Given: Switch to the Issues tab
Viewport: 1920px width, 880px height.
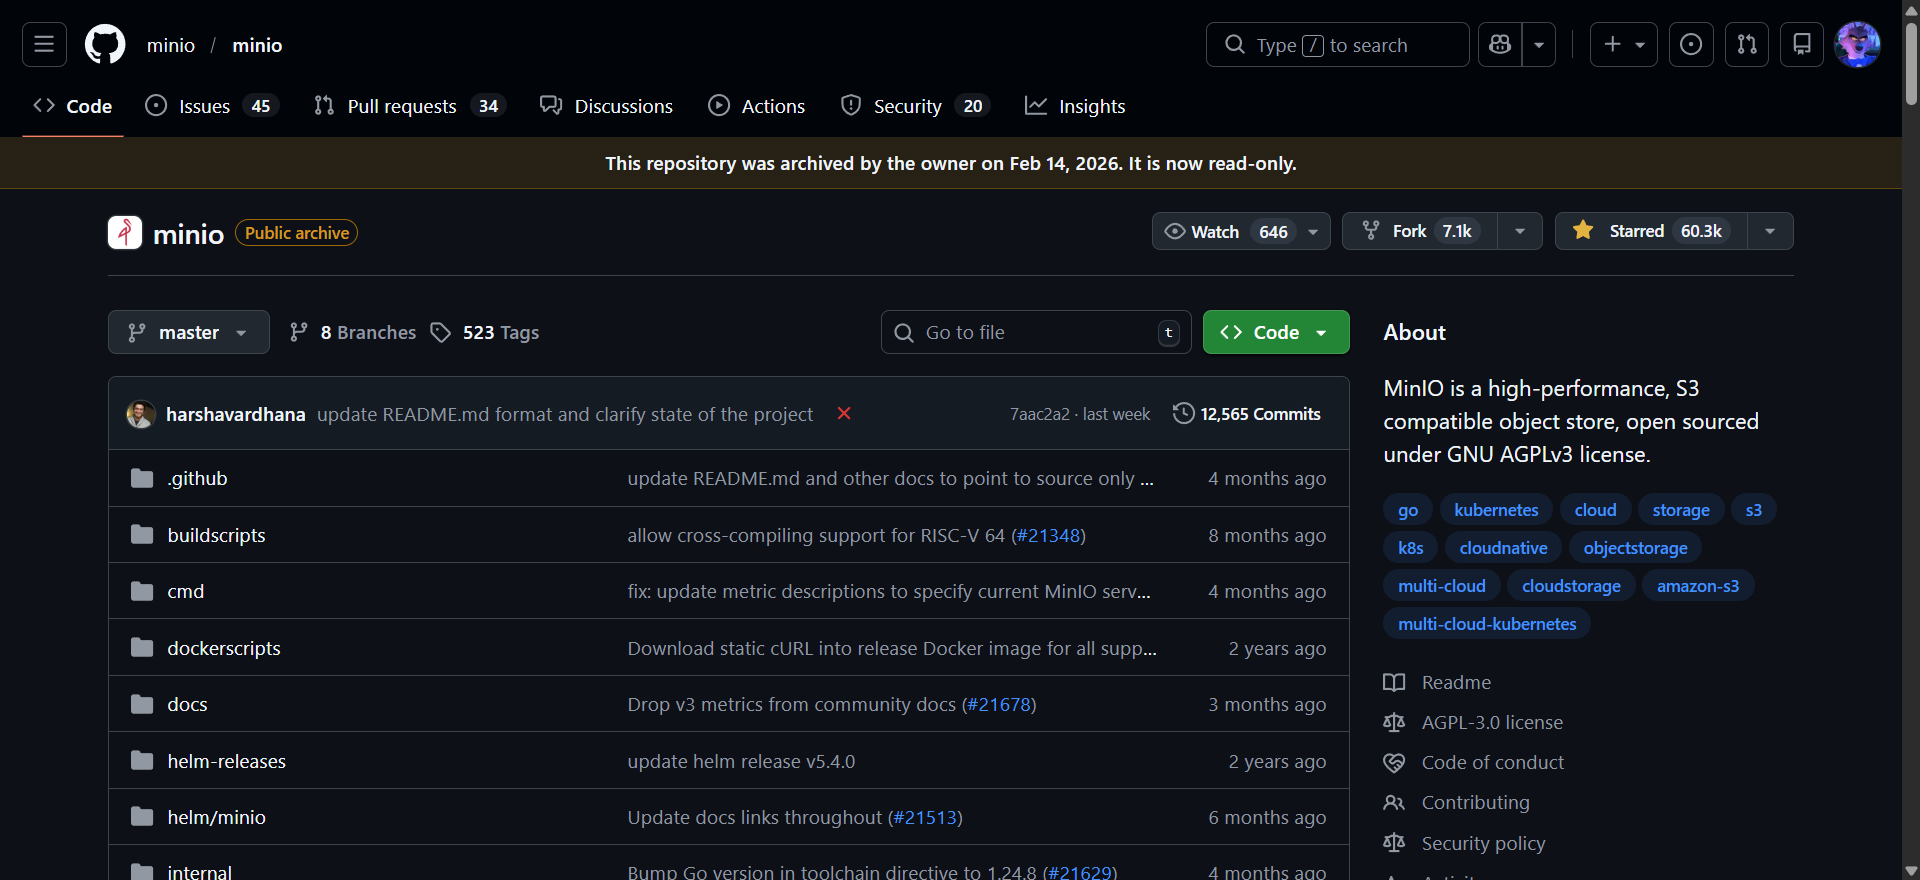Looking at the screenshot, I should (212, 106).
